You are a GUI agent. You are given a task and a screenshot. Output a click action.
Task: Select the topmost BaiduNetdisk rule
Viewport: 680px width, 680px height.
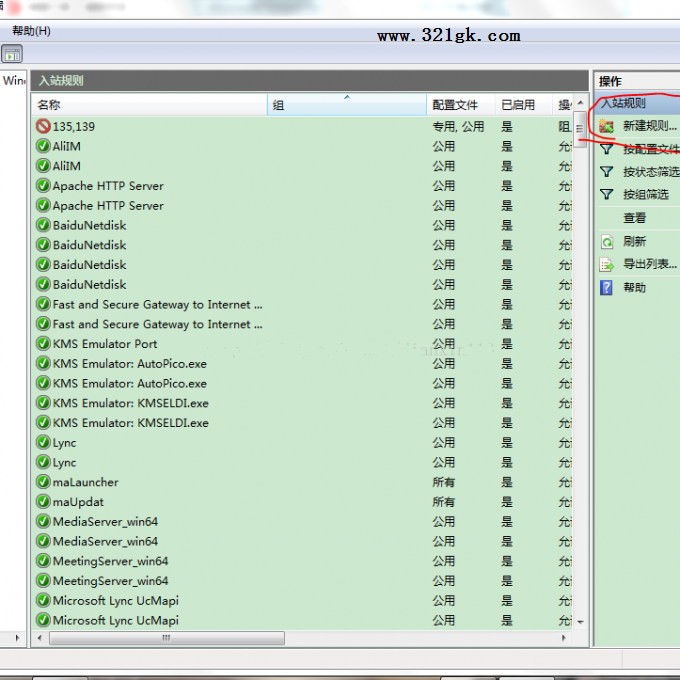[x=302, y=225]
